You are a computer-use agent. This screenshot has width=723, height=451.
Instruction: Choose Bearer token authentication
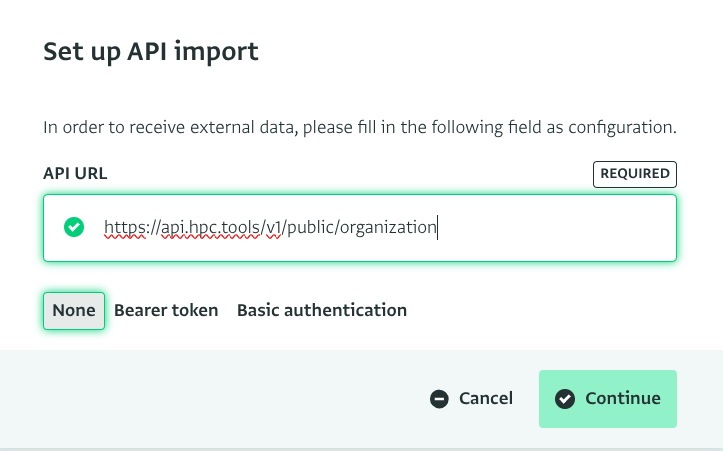coord(166,311)
